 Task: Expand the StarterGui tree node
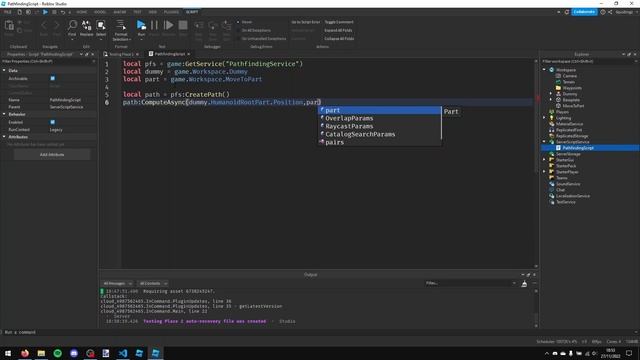544,160
